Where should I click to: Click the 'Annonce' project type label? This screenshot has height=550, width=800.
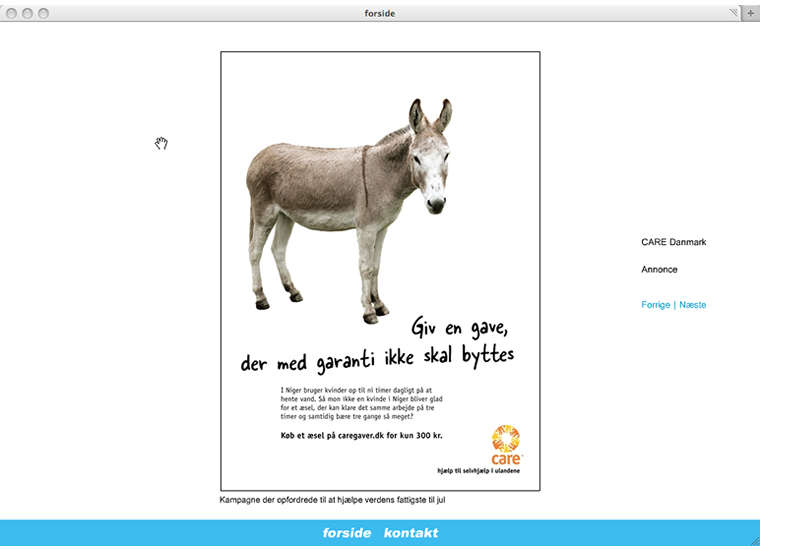pos(659,269)
